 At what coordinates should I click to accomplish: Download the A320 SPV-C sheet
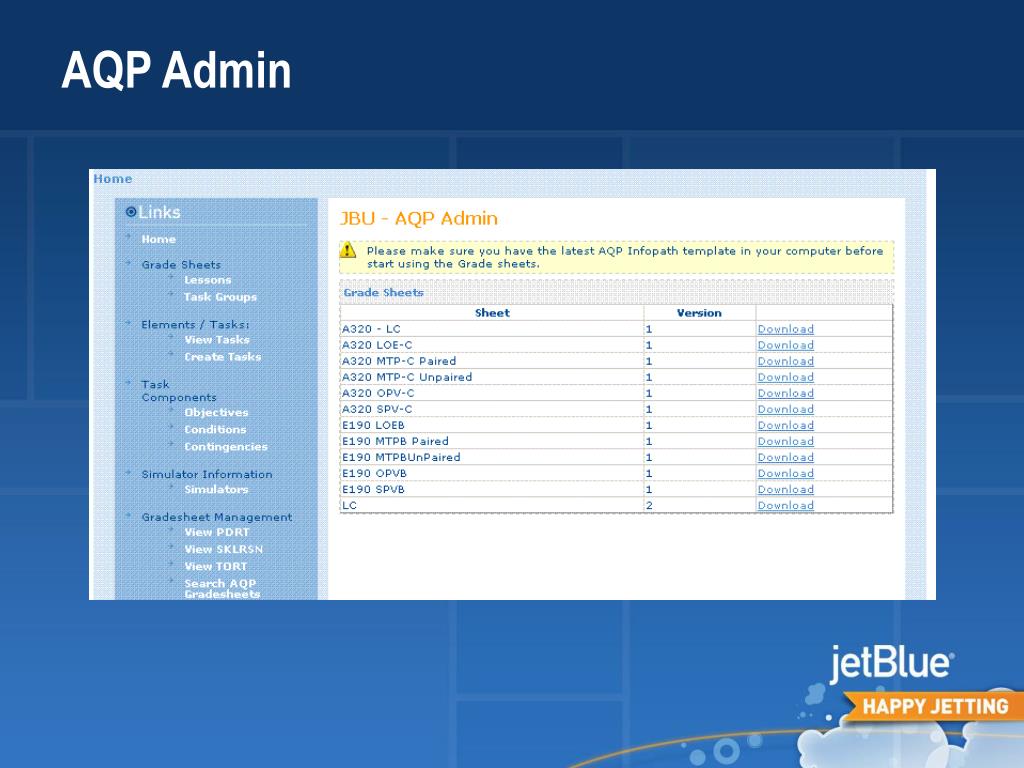click(x=786, y=409)
